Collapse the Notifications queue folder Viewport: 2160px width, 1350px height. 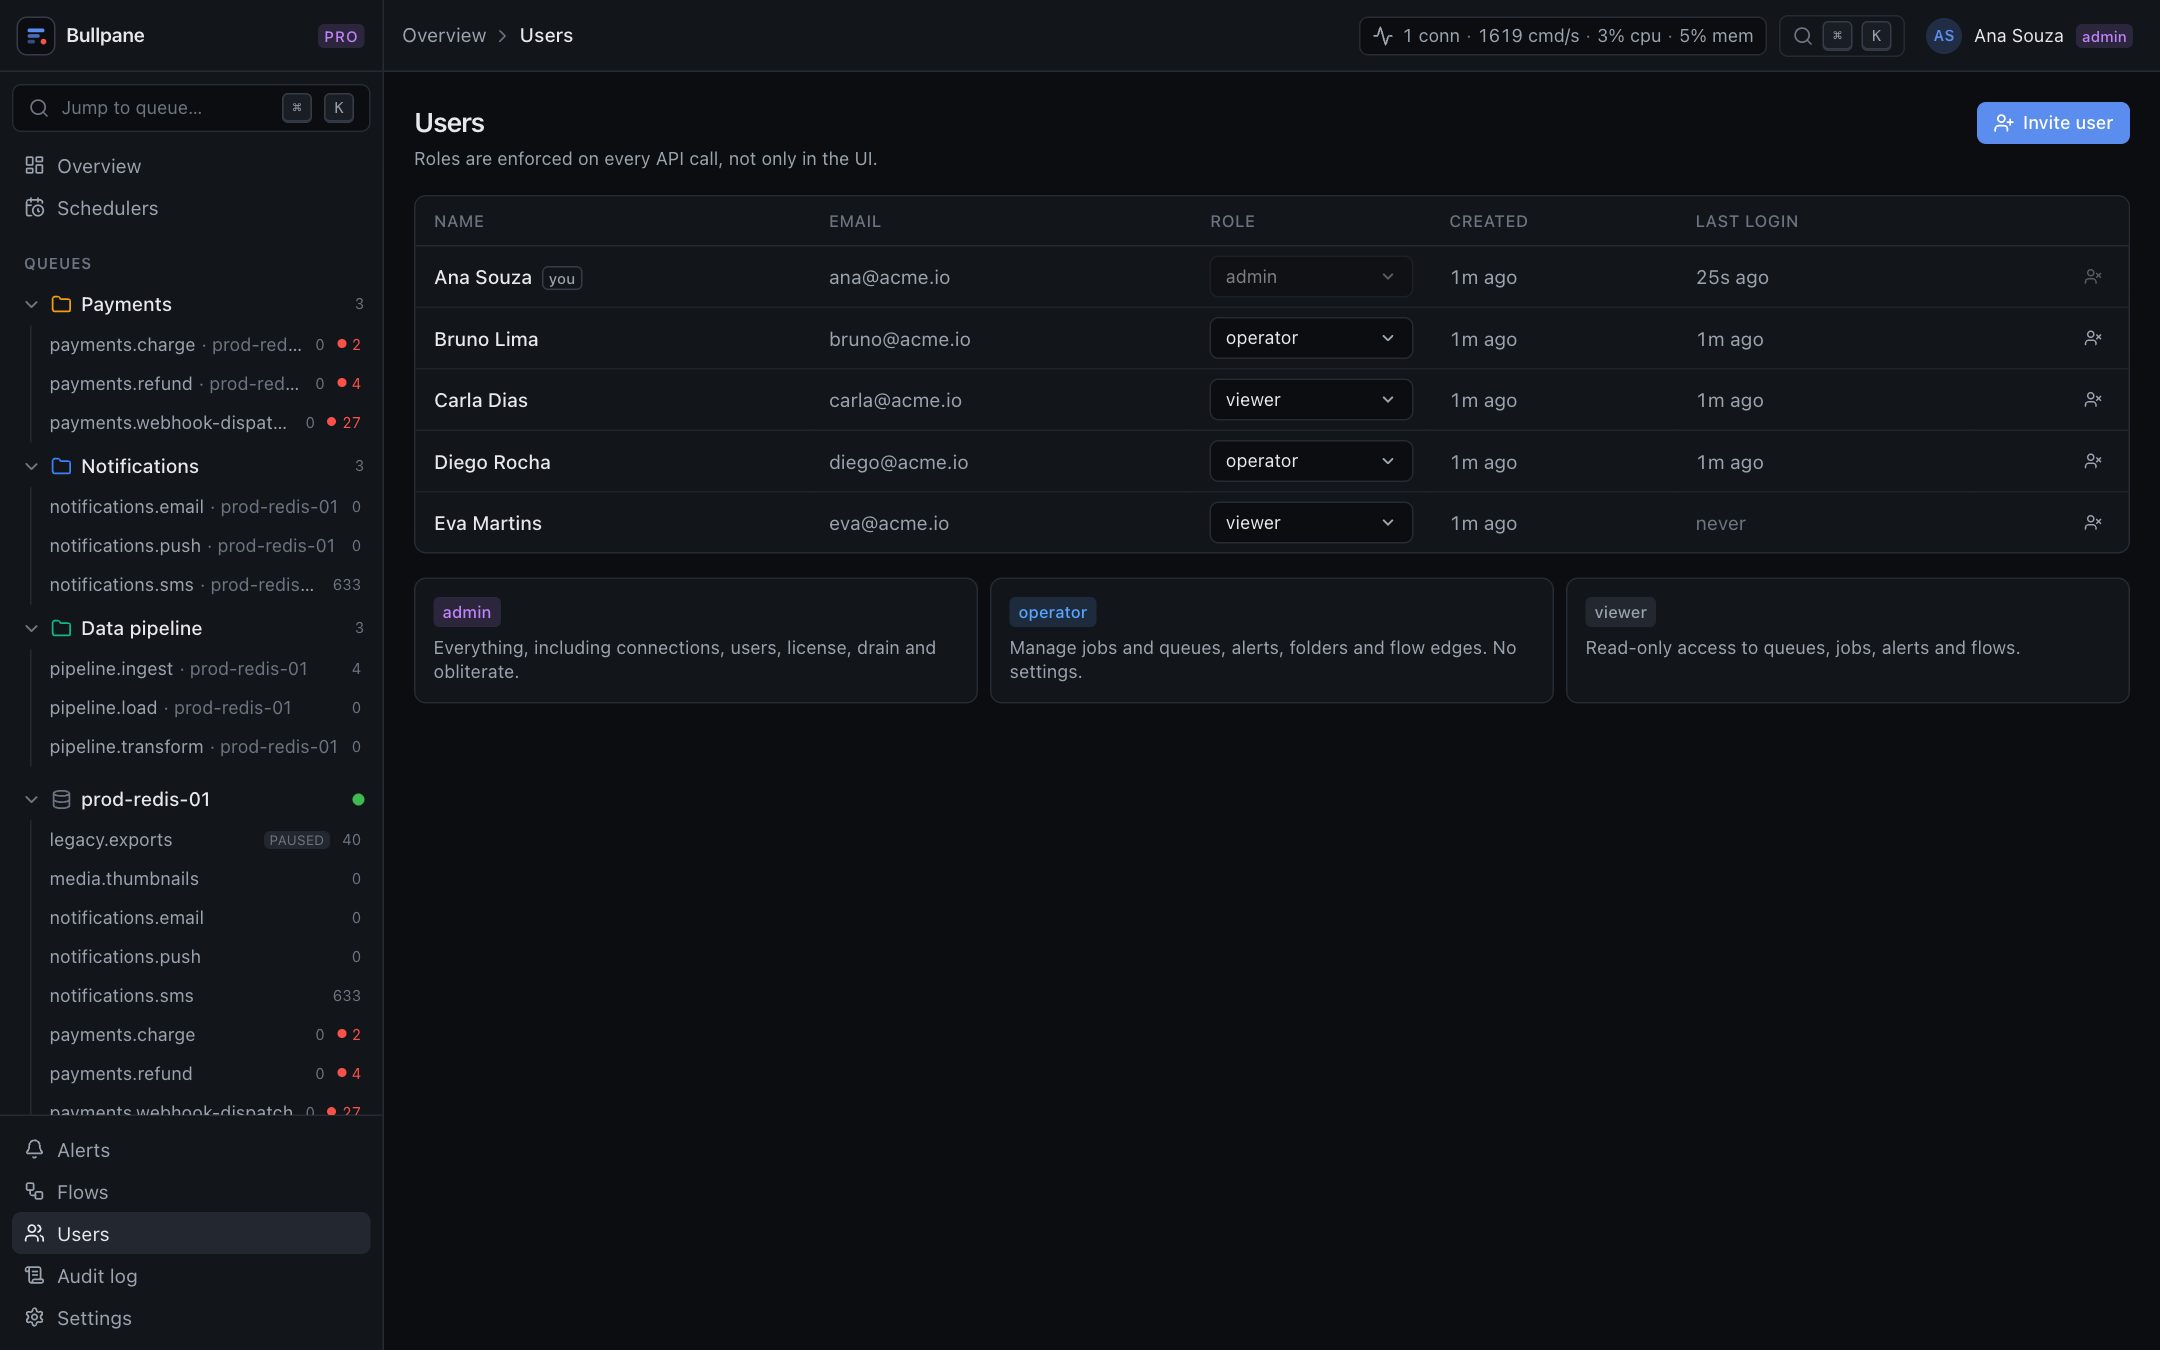(x=31, y=466)
